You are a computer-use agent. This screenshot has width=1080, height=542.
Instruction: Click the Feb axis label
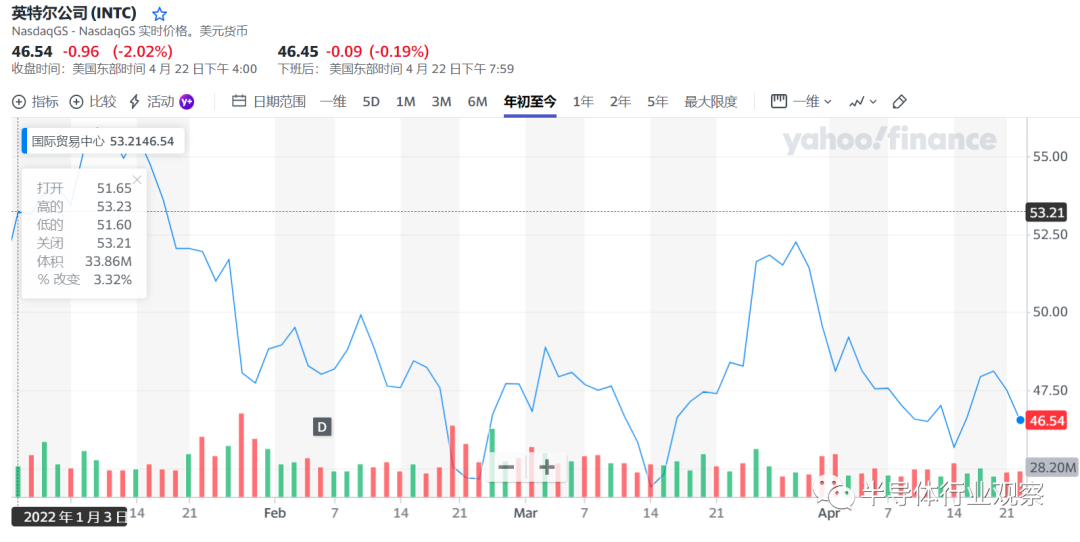click(275, 513)
